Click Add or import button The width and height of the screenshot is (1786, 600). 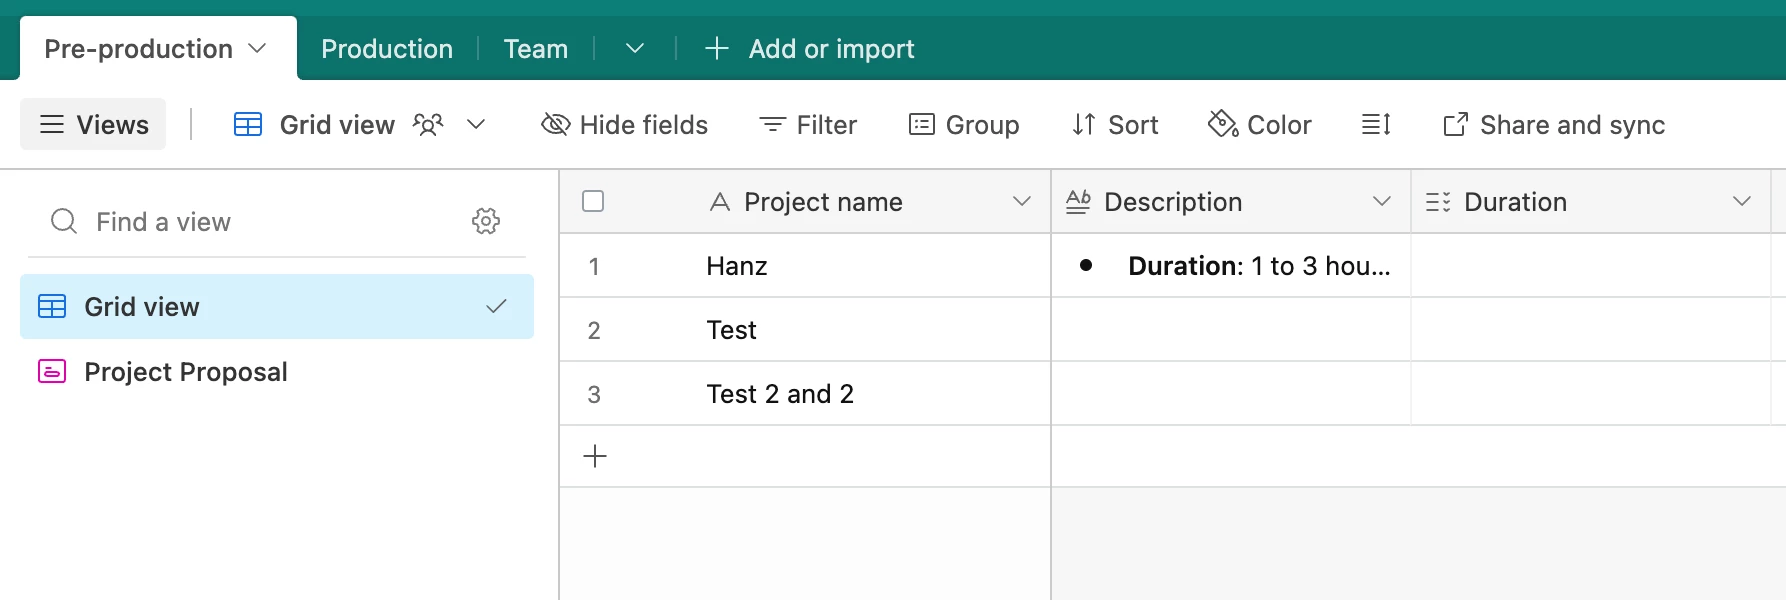[x=810, y=49]
